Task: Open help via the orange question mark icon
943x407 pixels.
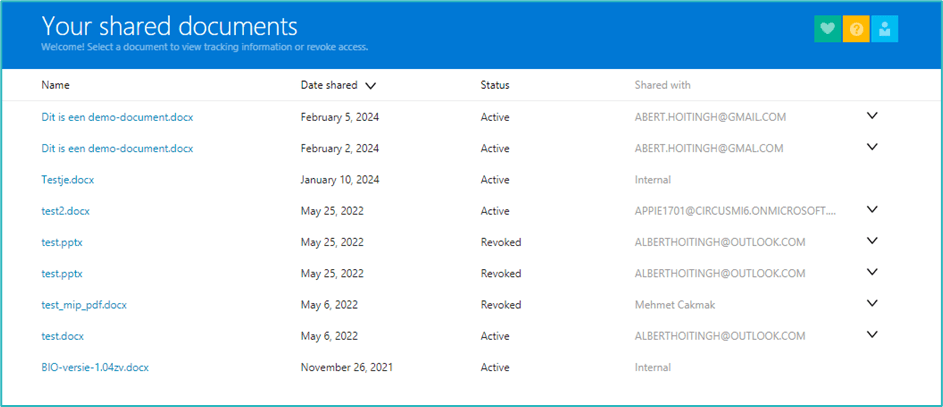Action: click(855, 29)
